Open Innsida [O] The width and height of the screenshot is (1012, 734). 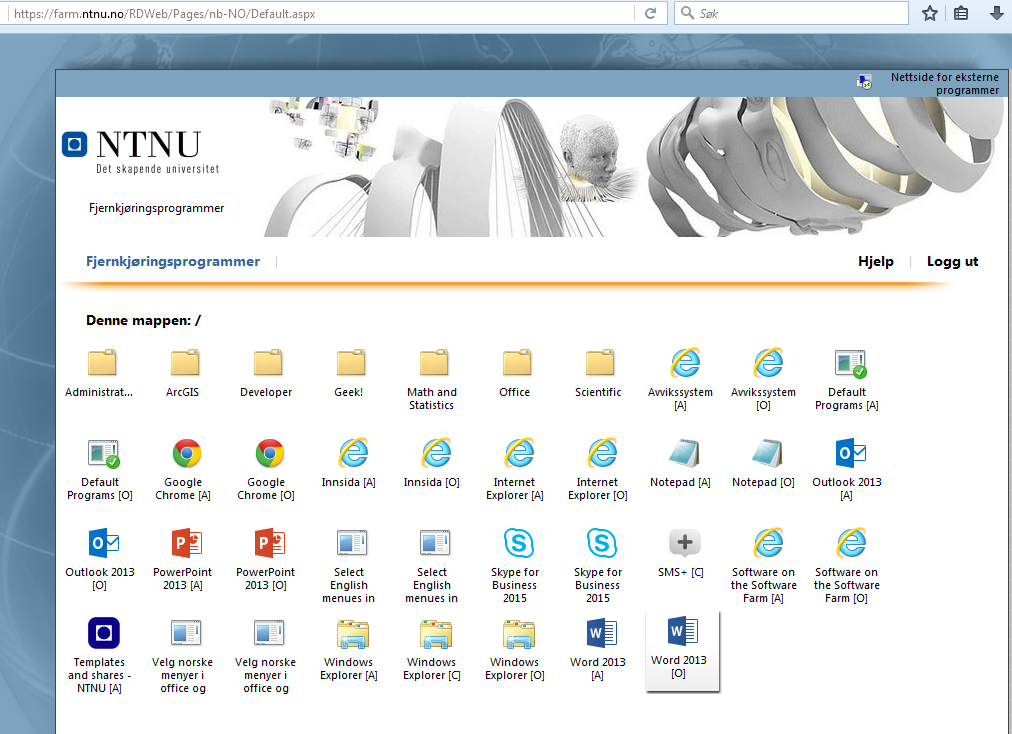click(x=432, y=463)
